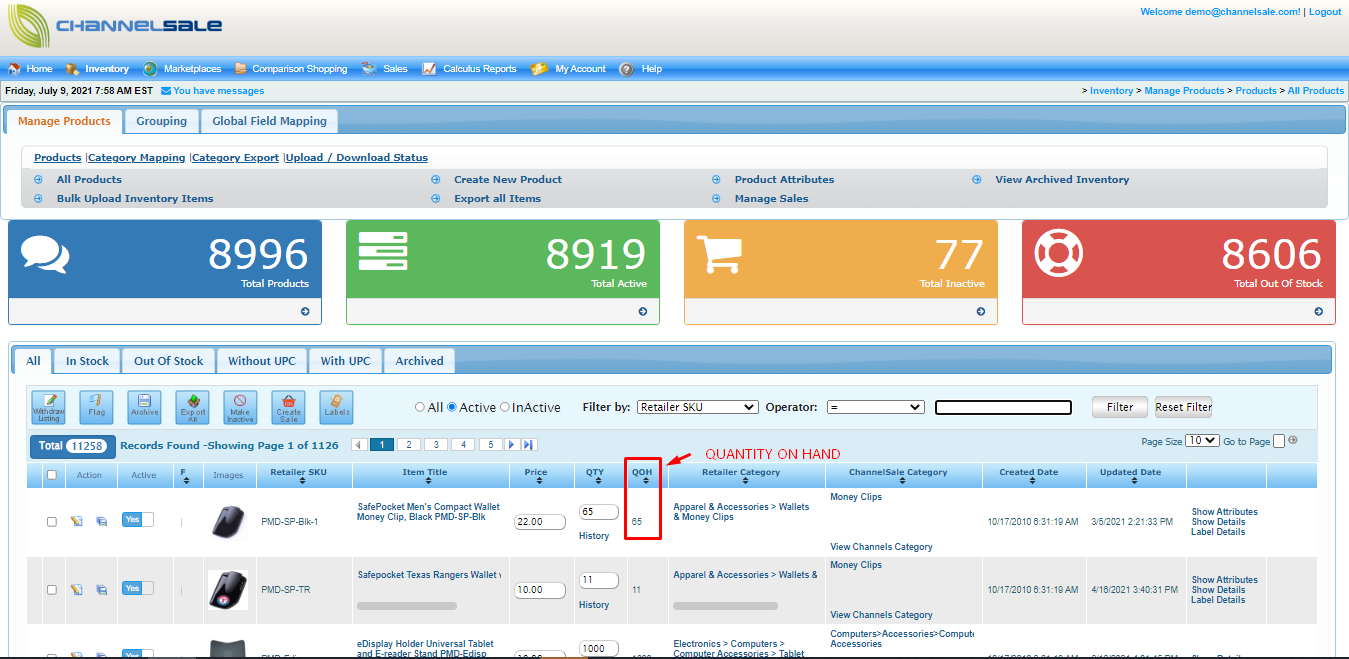Click the copy icon for PMD-SP-Blk-1

pos(101,521)
